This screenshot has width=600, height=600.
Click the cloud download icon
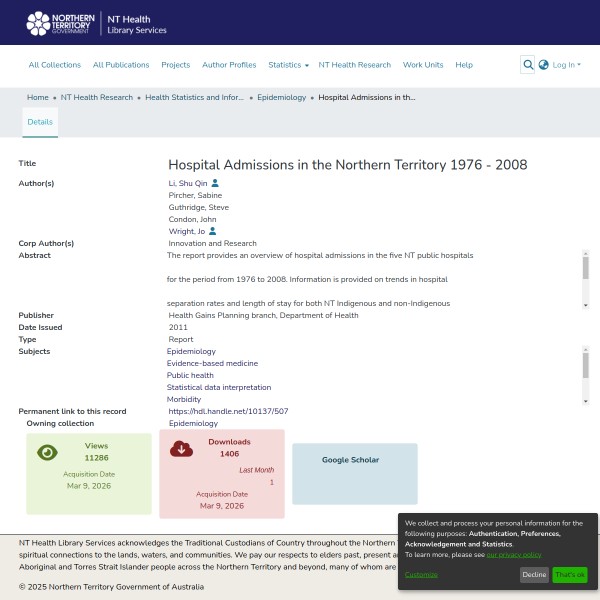pyautogui.click(x=181, y=448)
